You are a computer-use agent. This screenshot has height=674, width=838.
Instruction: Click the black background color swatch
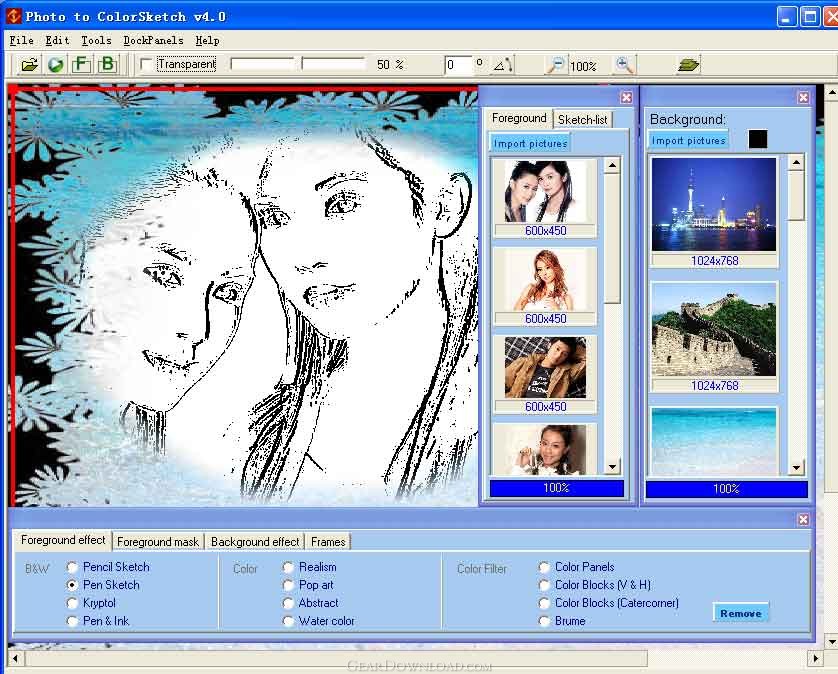758,139
